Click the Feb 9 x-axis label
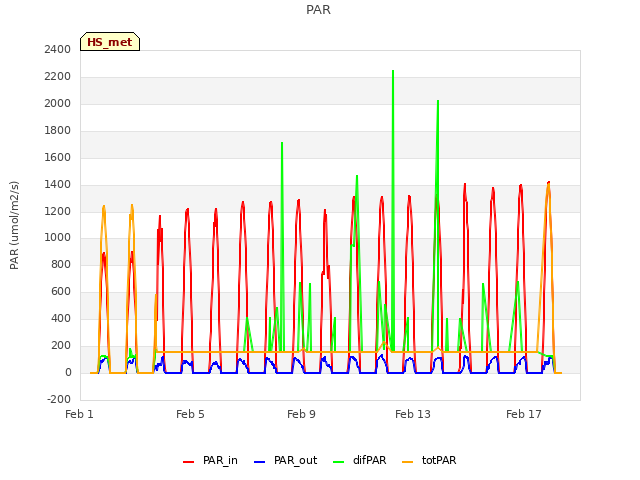 point(301,414)
